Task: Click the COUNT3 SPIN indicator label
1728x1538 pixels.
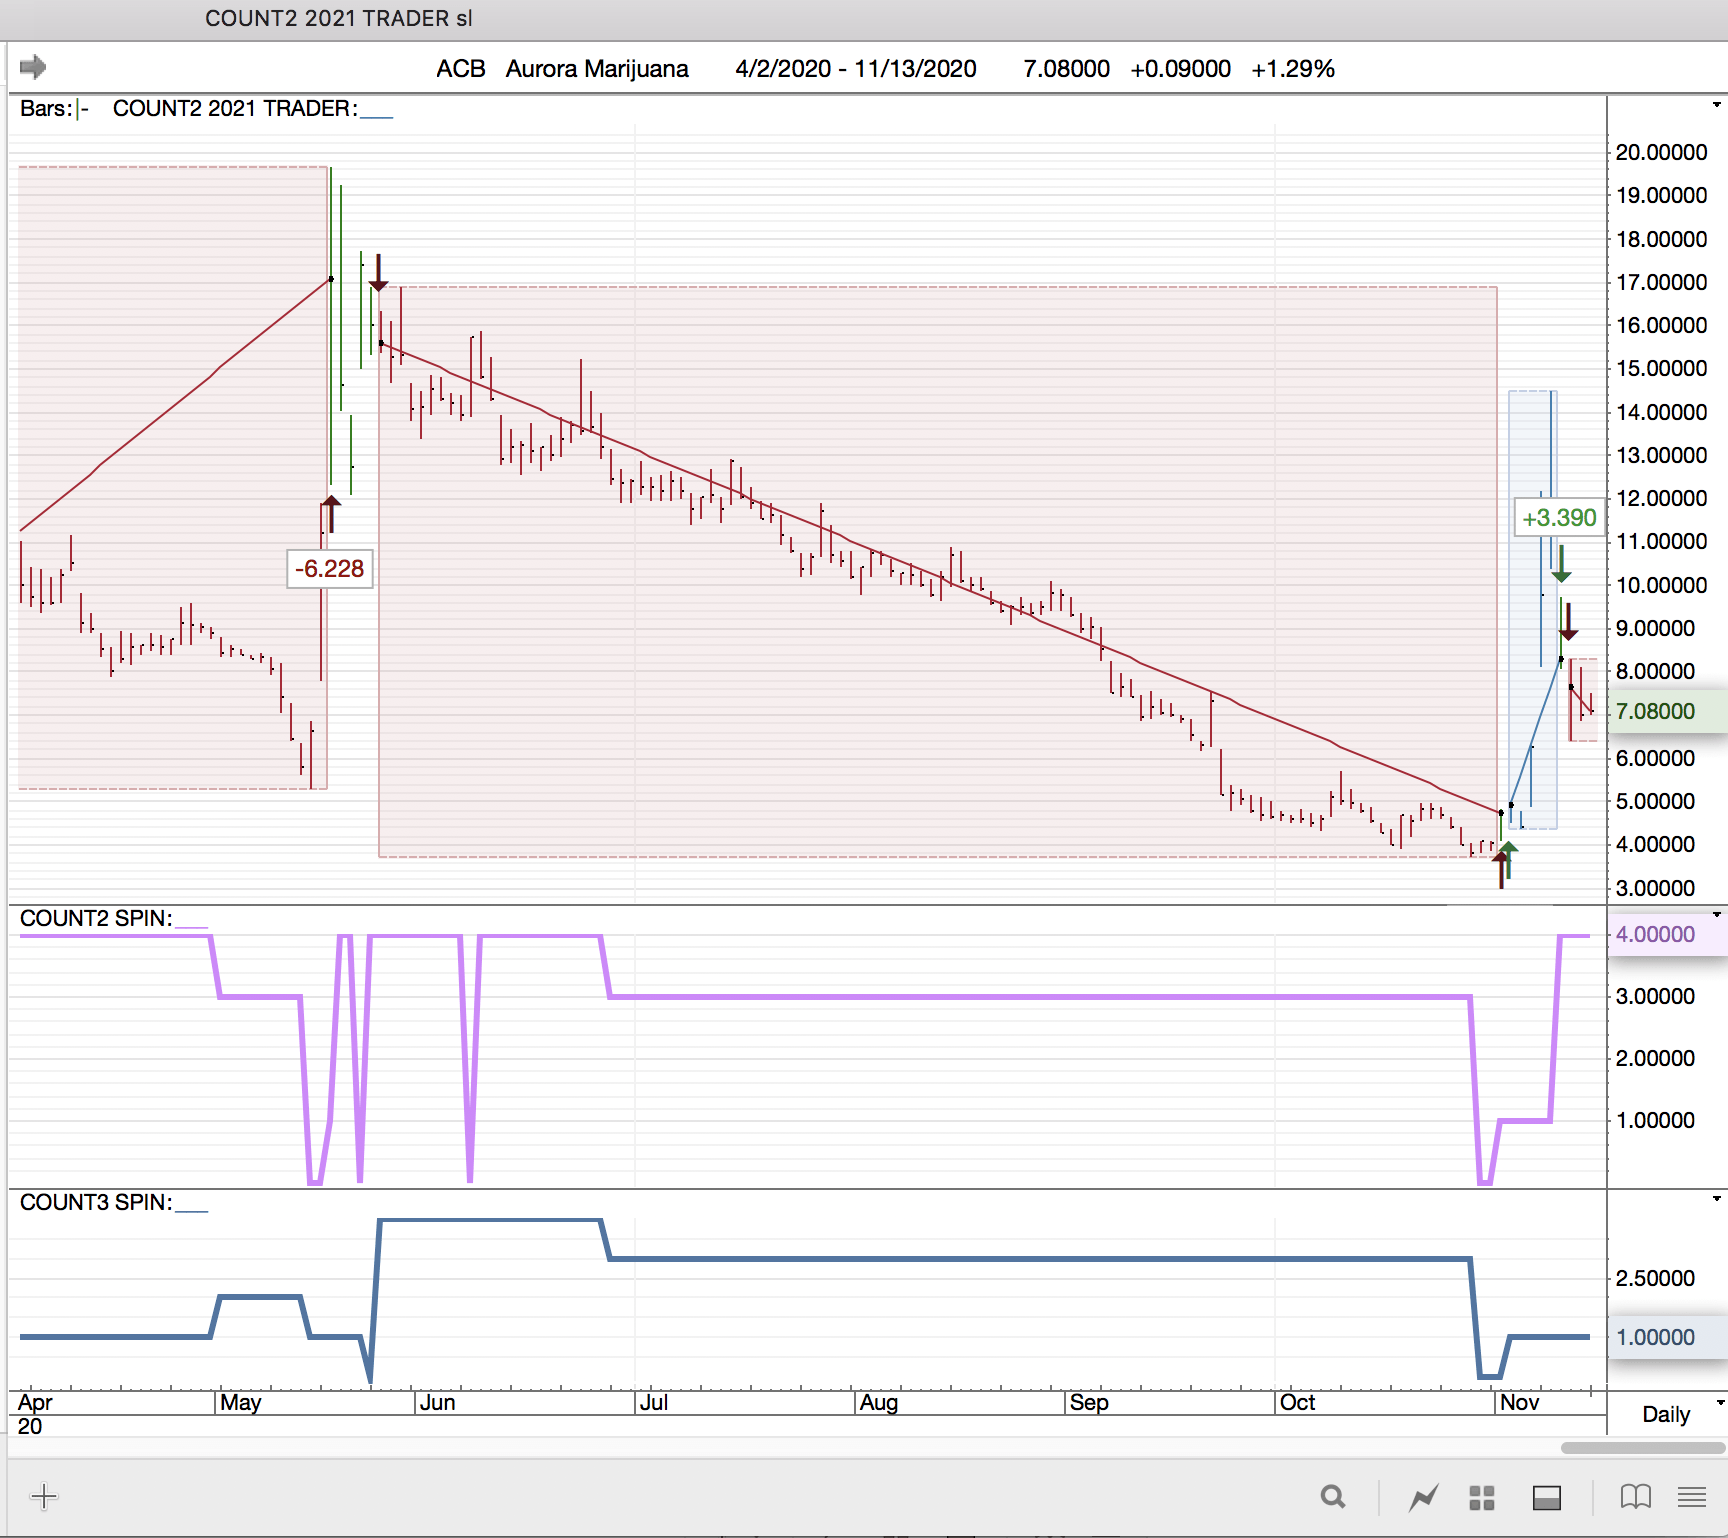Action: [96, 1203]
